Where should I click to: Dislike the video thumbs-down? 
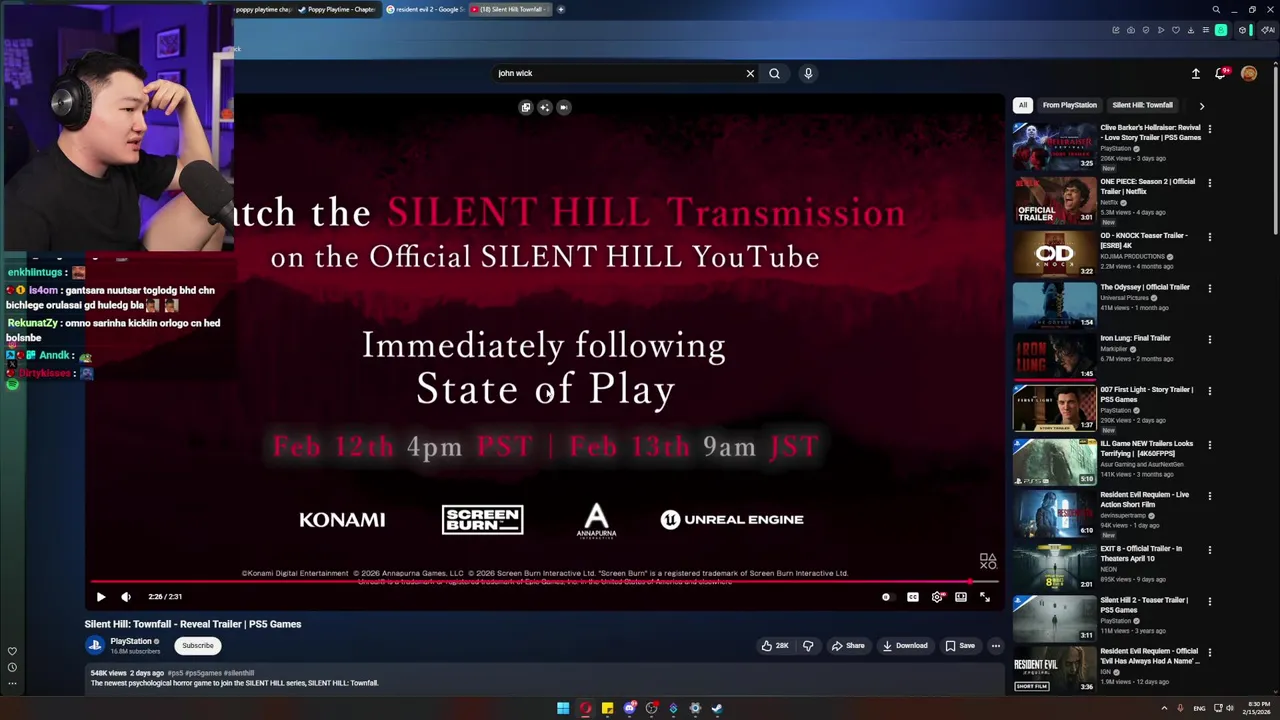(x=808, y=646)
